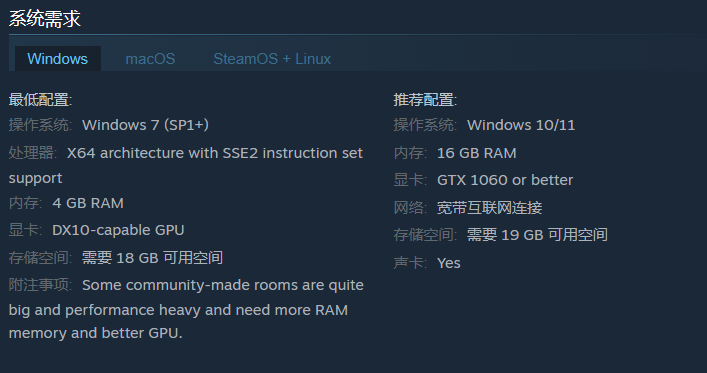This screenshot has height=373, width=707.
Task: Switch to the macOS tab
Action: point(150,59)
